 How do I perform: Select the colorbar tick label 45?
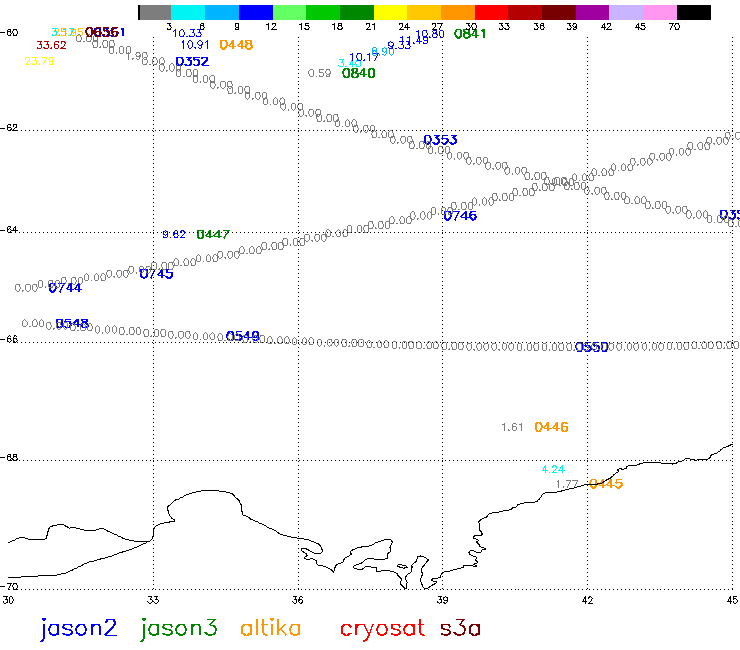(640, 26)
